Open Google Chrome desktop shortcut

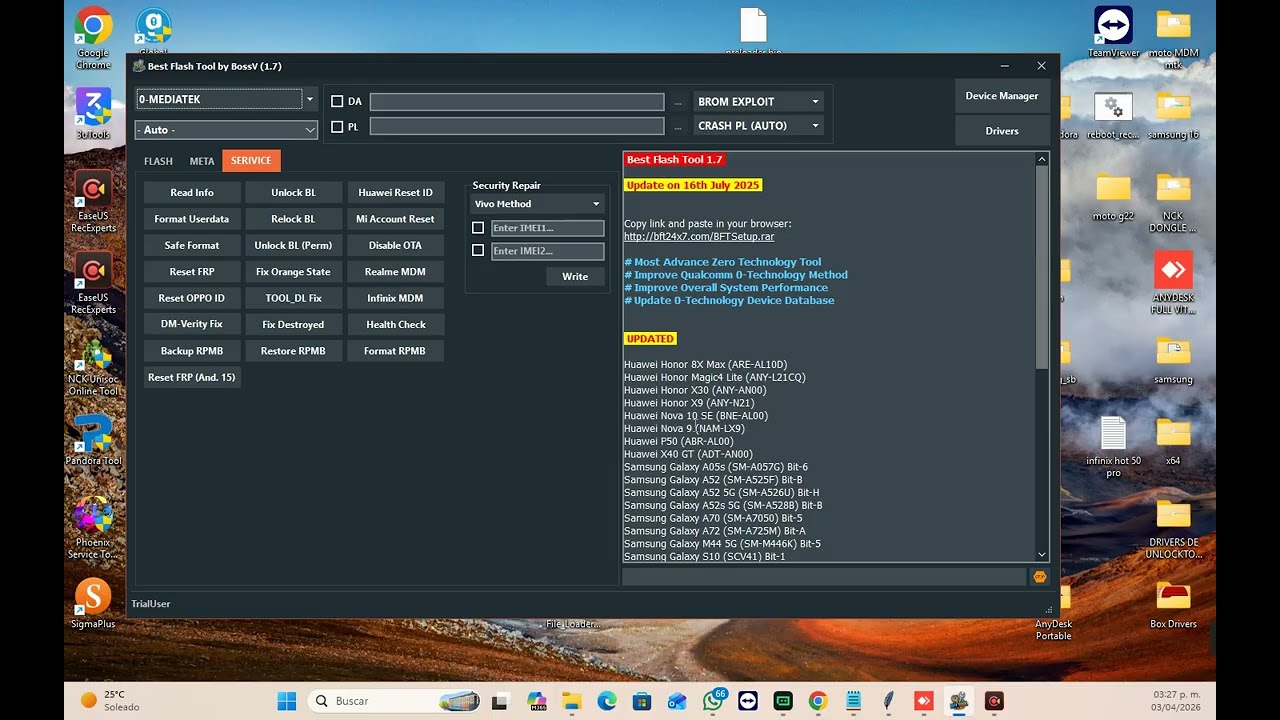pyautogui.click(x=93, y=40)
